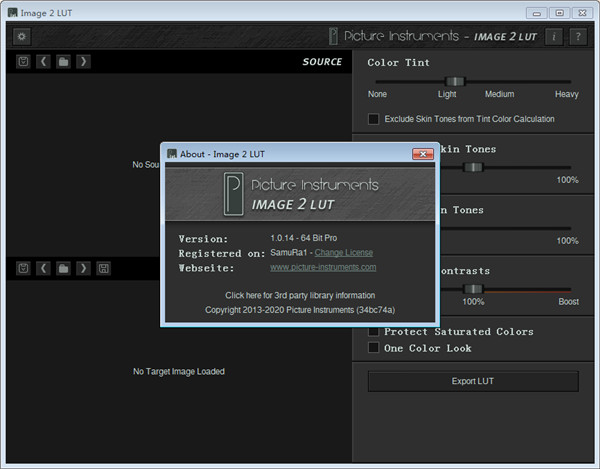Open the Change License link
This screenshot has height=469, width=600.
click(344, 252)
